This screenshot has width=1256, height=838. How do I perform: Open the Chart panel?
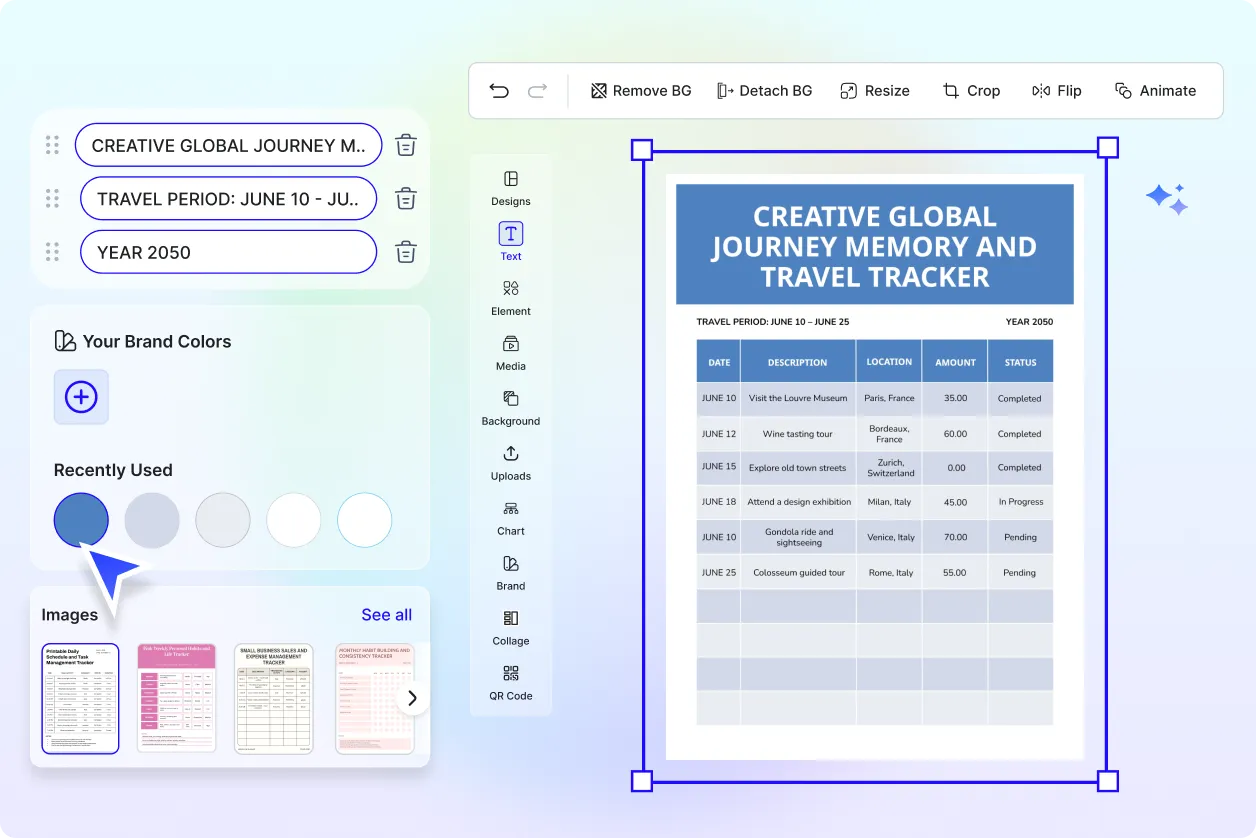[510, 518]
